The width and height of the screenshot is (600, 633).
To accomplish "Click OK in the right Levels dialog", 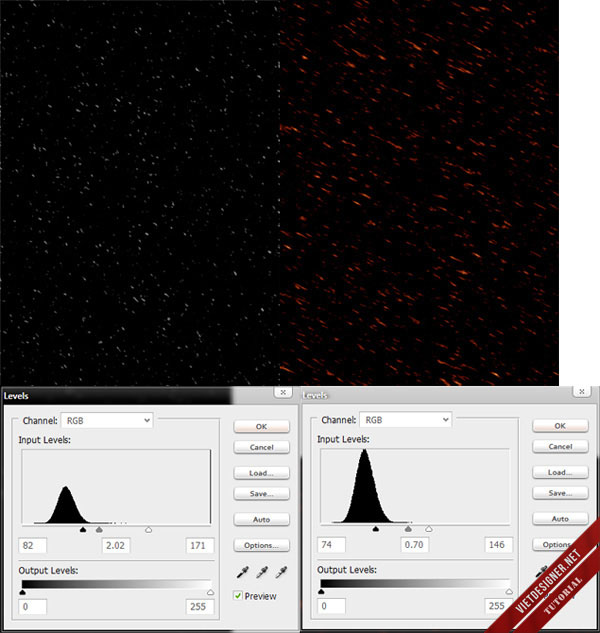I will pos(560,426).
